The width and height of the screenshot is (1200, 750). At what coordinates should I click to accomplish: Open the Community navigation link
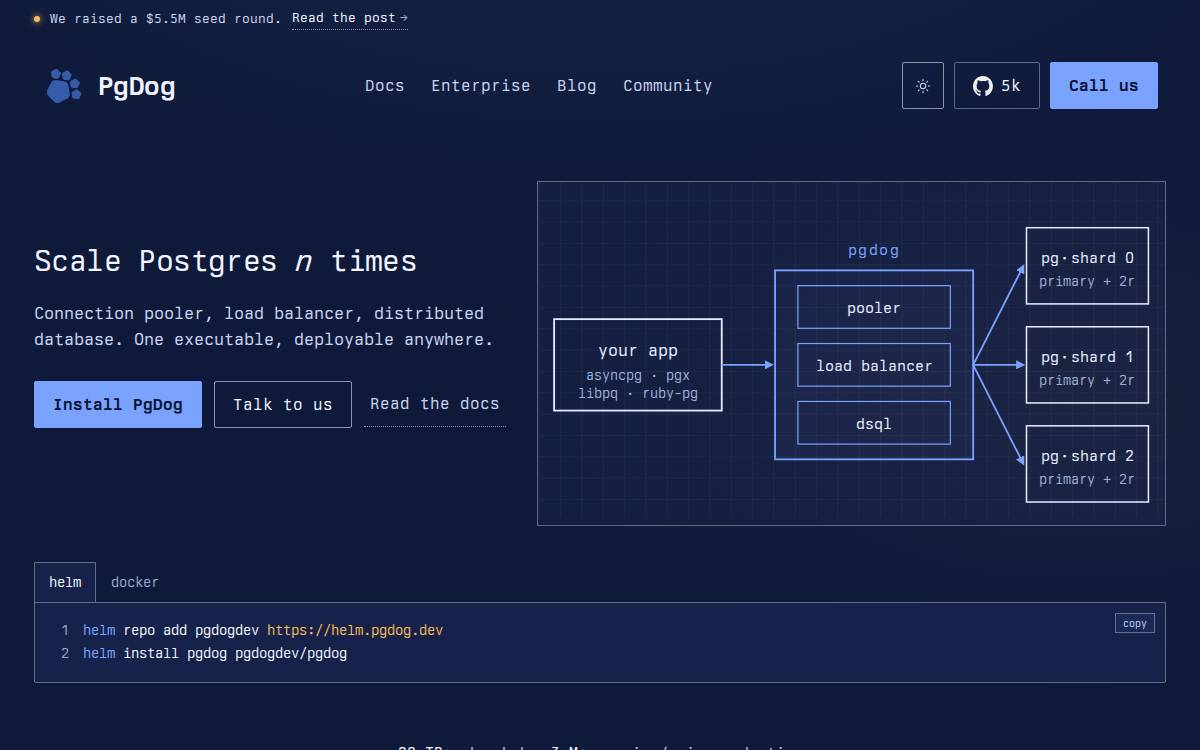click(x=668, y=86)
